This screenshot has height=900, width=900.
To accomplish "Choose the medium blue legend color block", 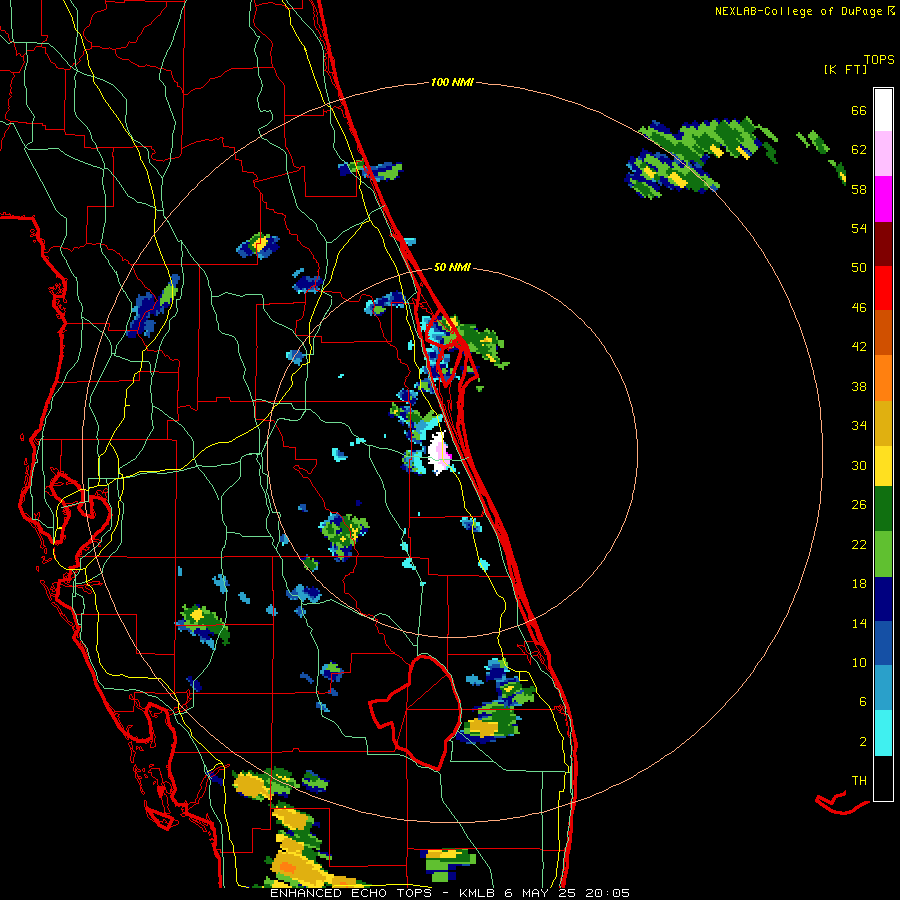I will point(883,643).
